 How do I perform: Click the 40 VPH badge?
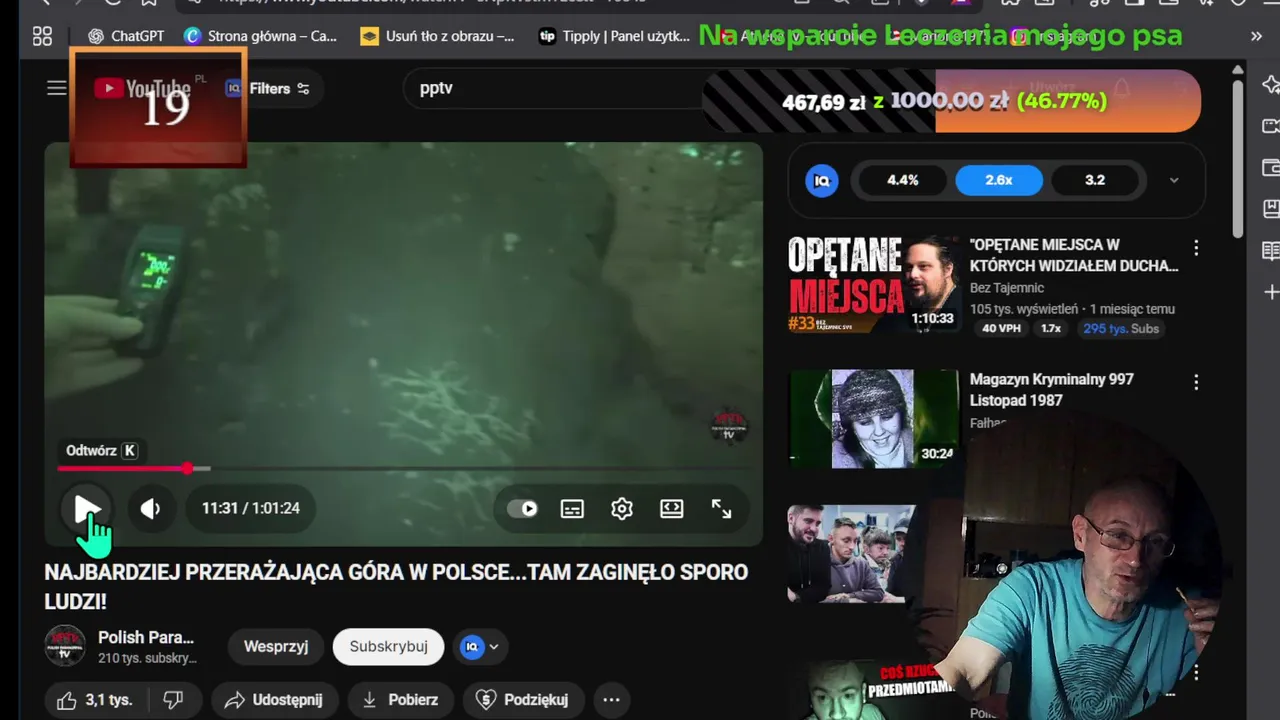pyautogui.click(x=1002, y=329)
